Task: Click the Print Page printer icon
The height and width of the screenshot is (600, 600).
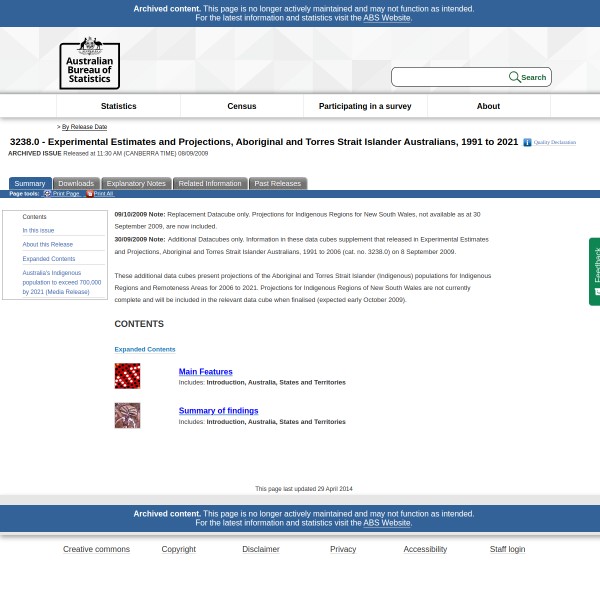Action: coord(47,194)
